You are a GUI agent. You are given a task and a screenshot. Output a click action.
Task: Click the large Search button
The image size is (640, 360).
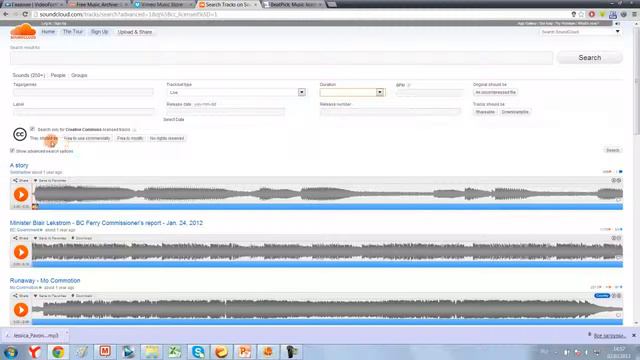coord(589,58)
